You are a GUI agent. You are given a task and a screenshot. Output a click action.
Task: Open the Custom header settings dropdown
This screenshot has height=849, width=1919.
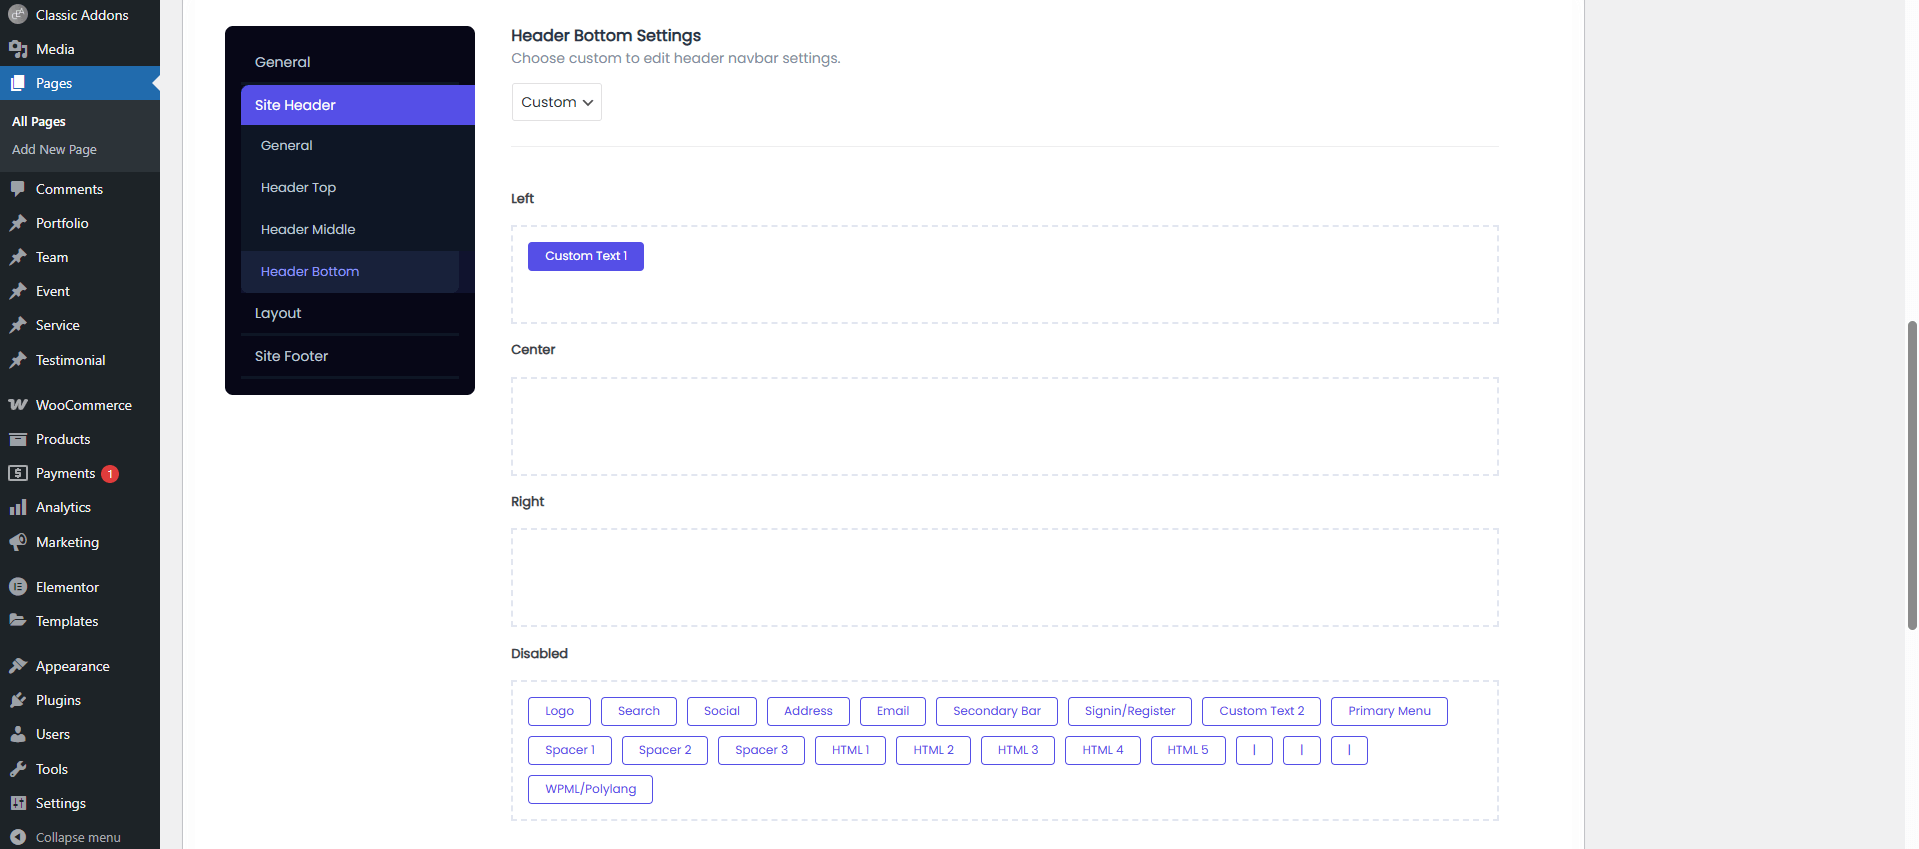coord(557,102)
